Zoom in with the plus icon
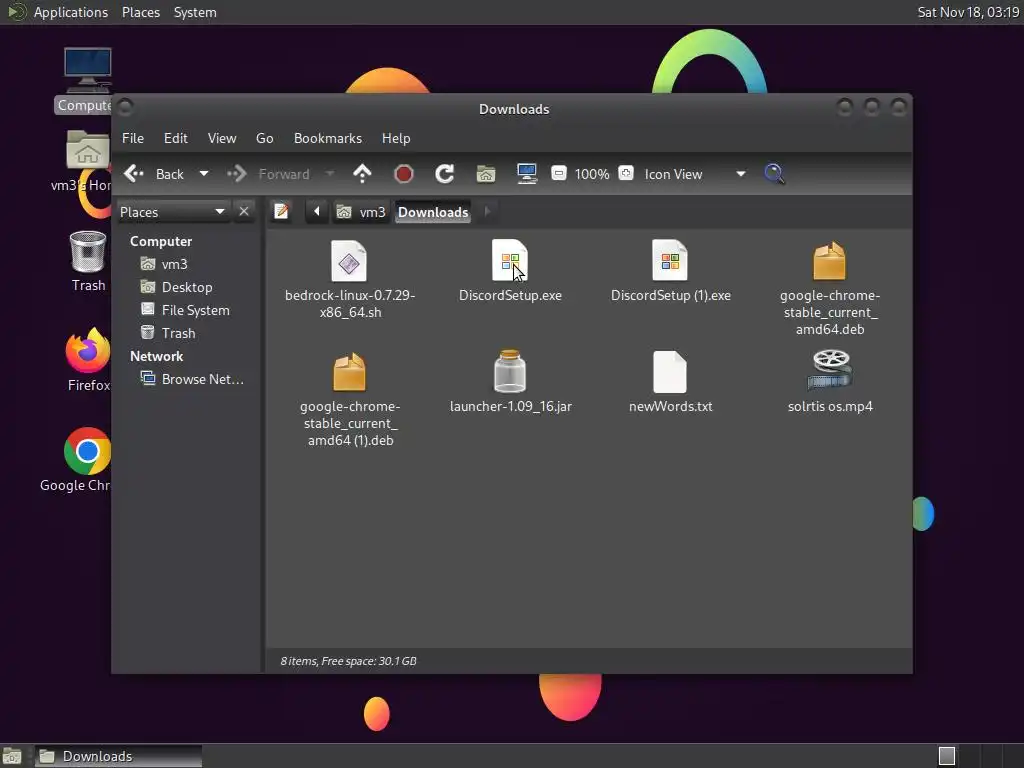This screenshot has height=768, width=1024. (x=626, y=174)
